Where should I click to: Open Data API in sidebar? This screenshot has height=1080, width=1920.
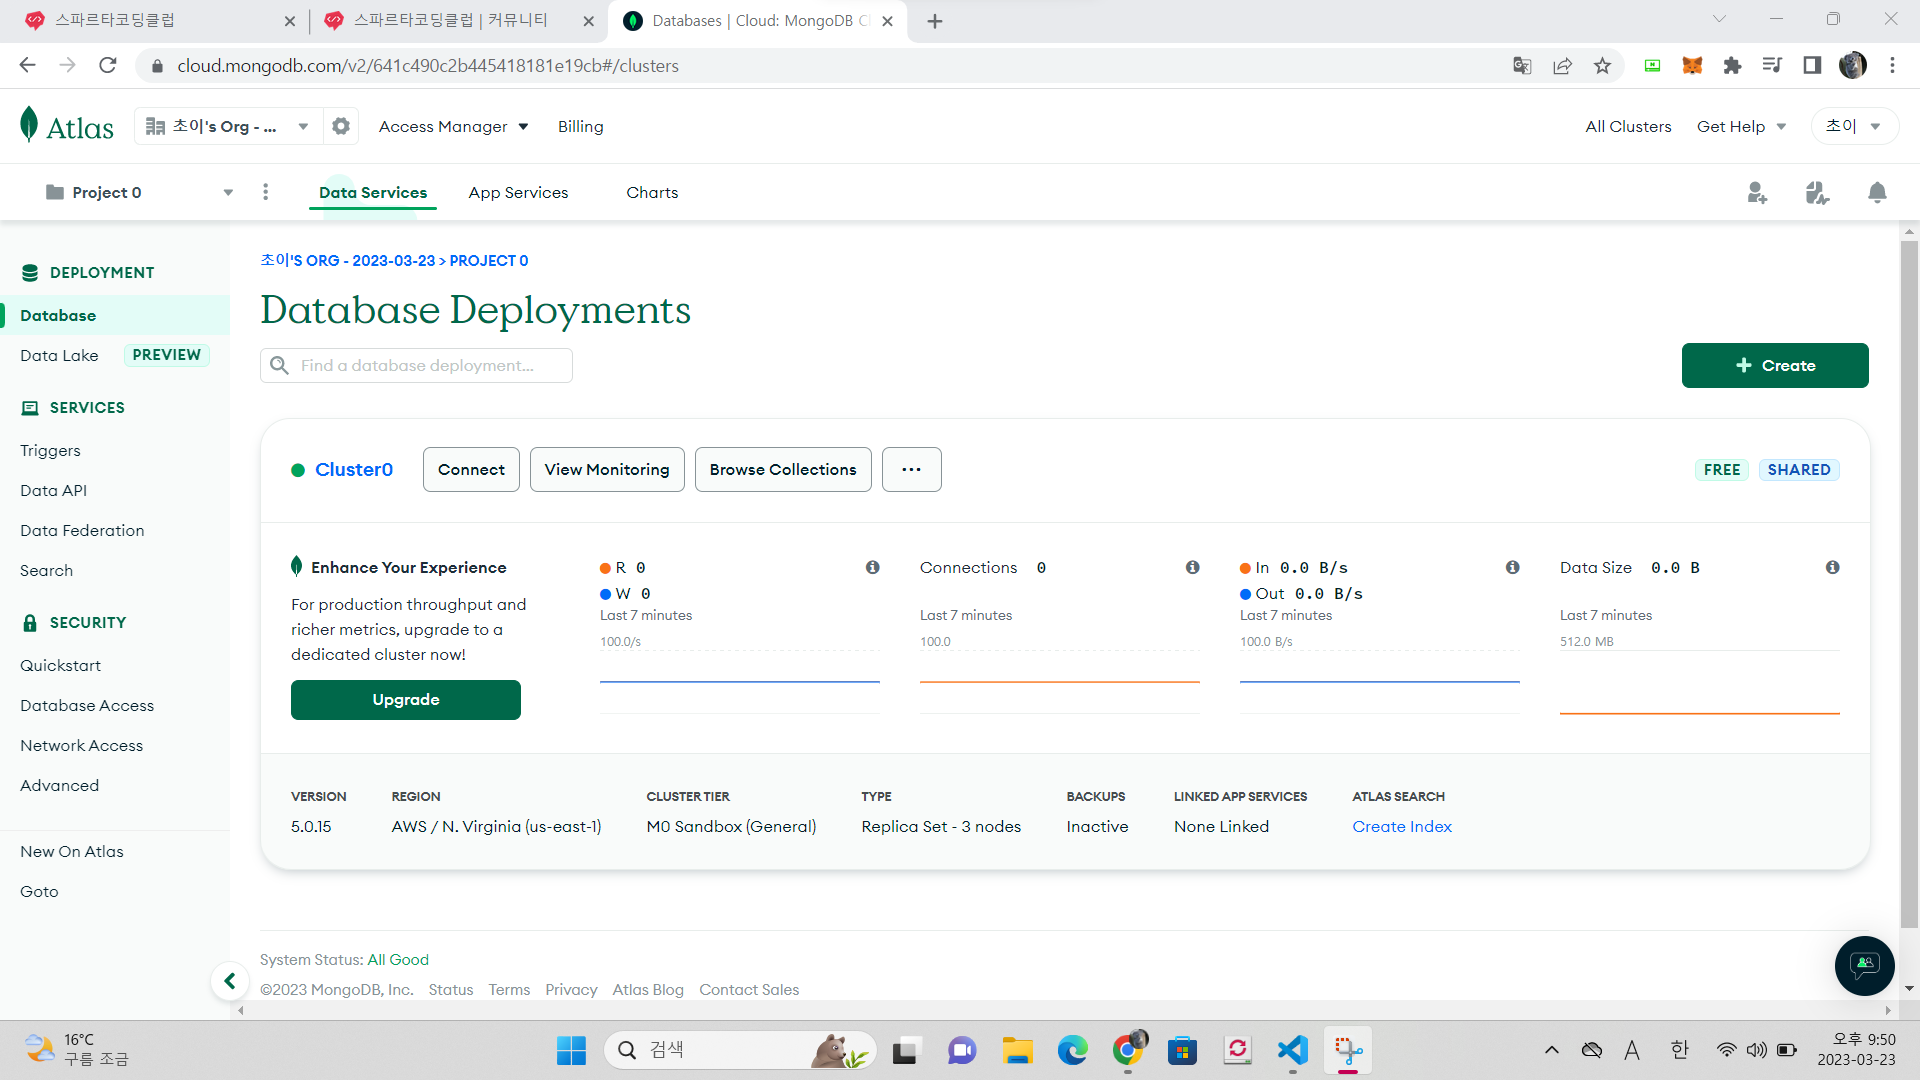(53, 490)
